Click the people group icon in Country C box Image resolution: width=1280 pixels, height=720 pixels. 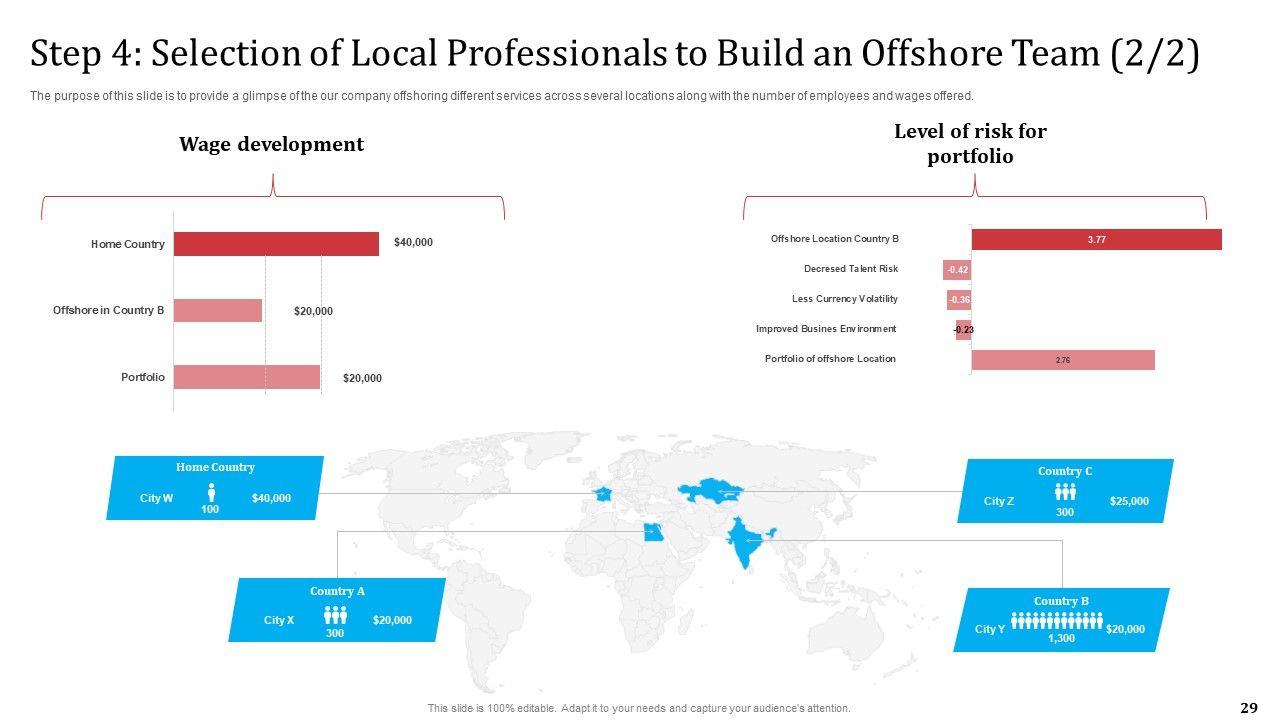[1065, 492]
